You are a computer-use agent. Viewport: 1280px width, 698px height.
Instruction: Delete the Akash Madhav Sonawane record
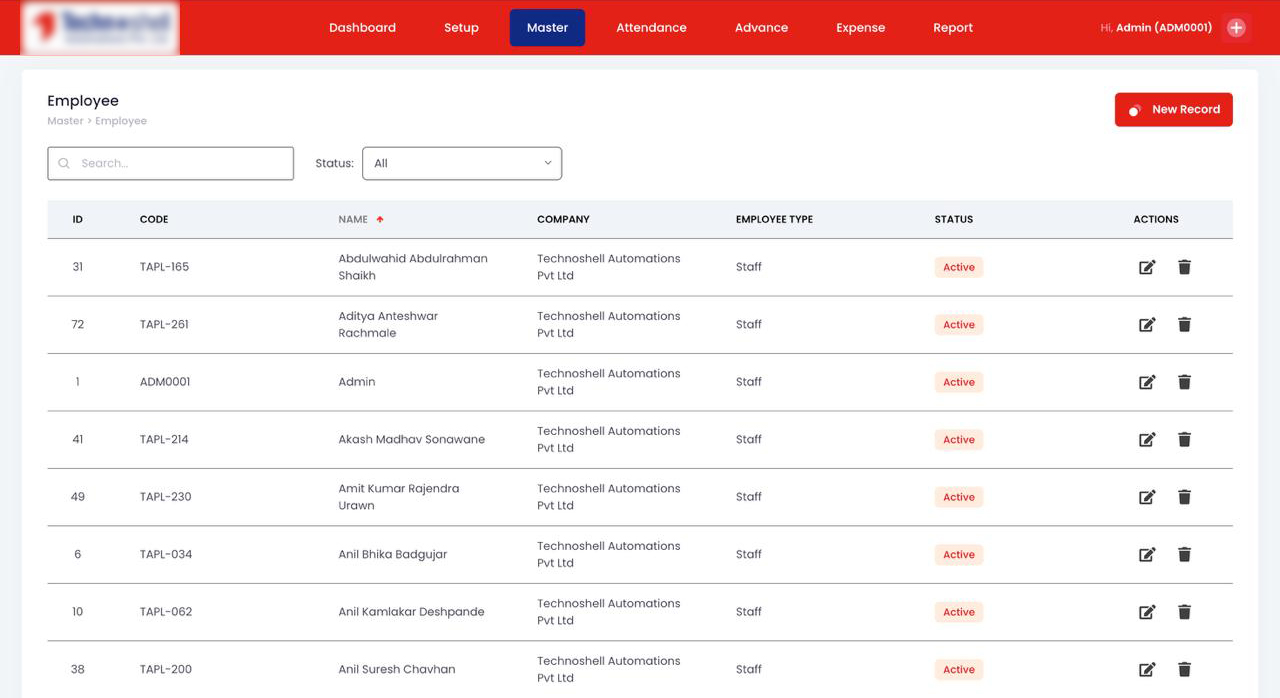tap(1184, 439)
